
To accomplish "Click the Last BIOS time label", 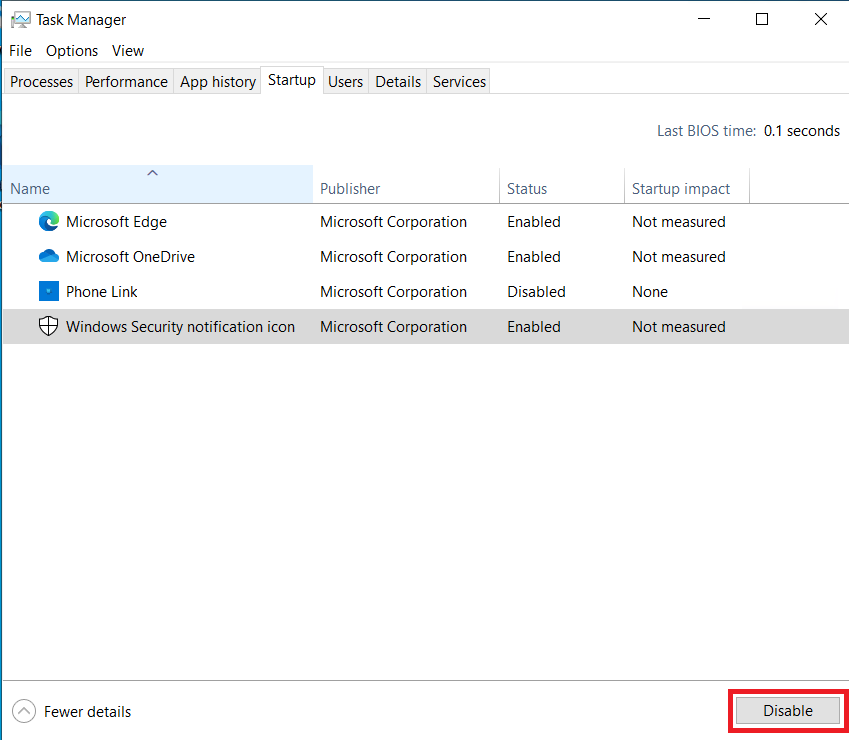I will [706, 131].
